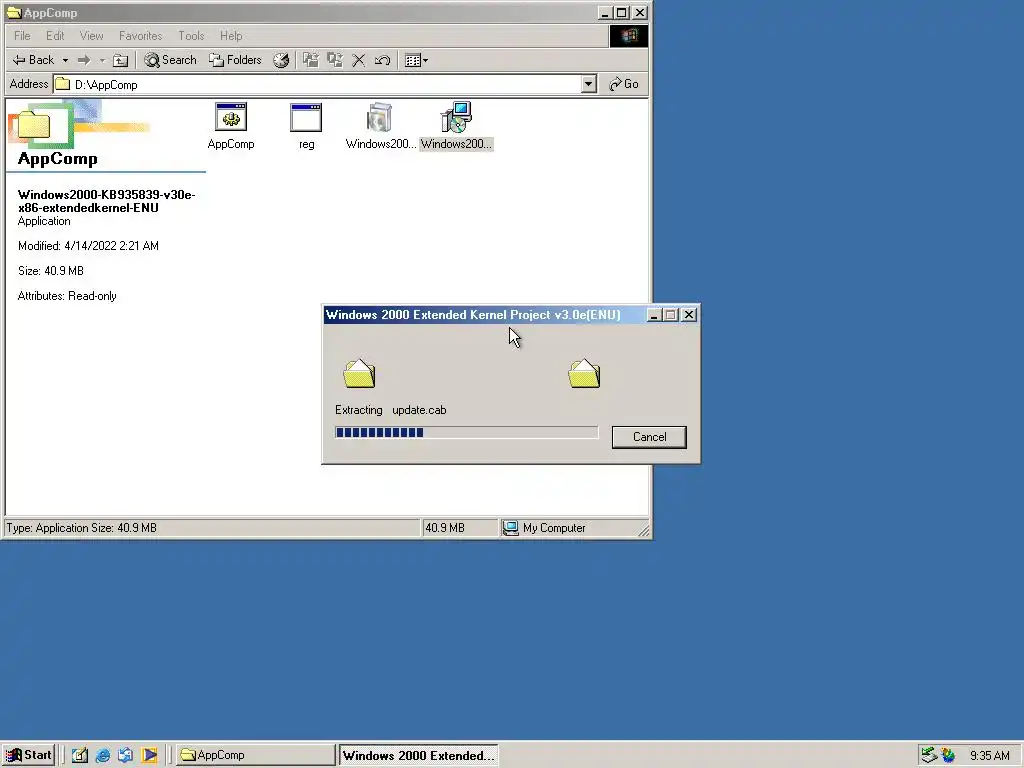
Task: Click the Windows2000-KB935839 file name heading
Action: tap(106, 201)
